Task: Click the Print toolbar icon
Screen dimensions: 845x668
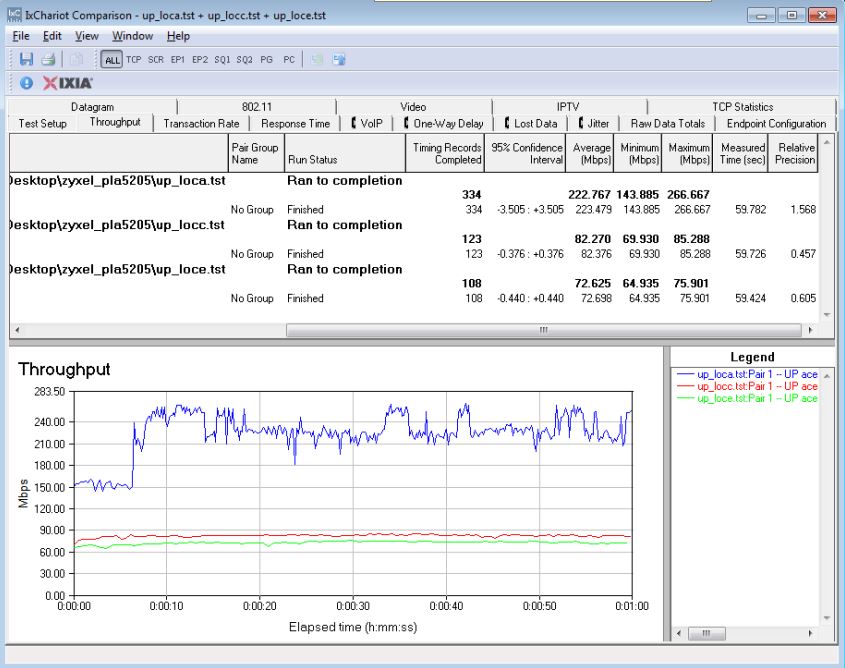Action: point(48,59)
